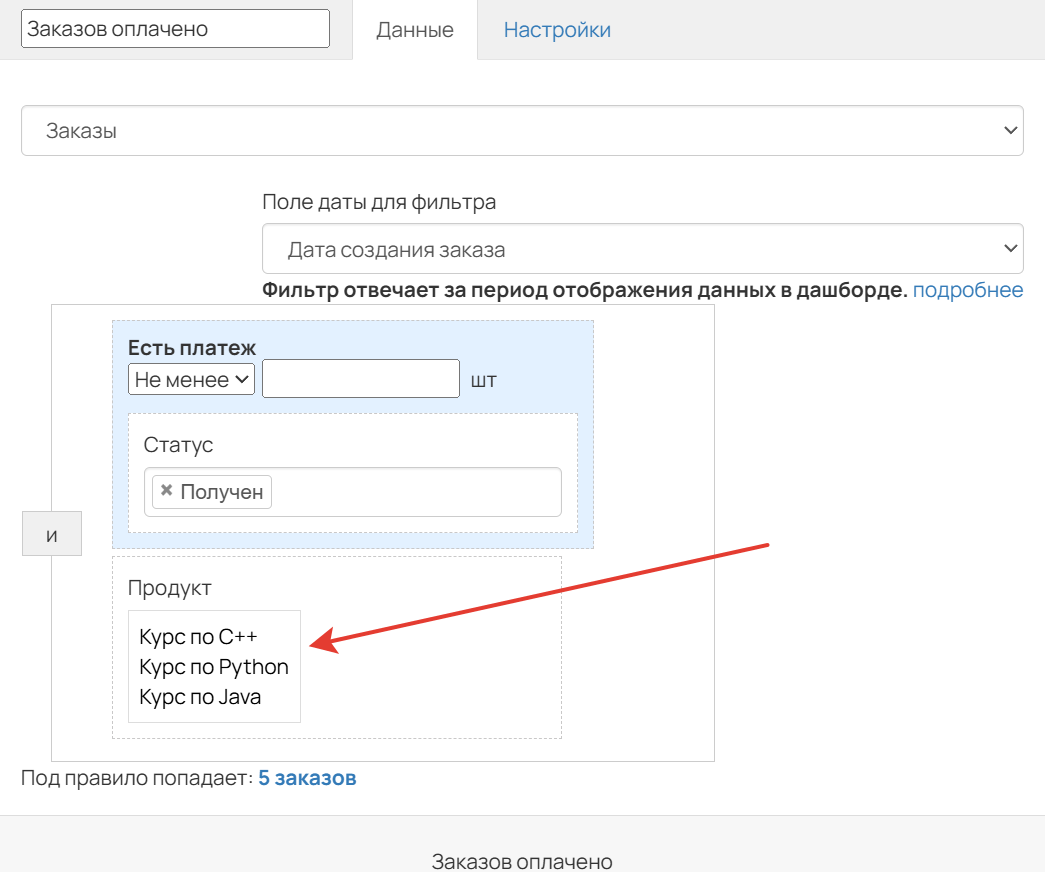The width and height of the screenshot is (1045, 872).
Task: Select Курс по Java in the product list
Action: click(x=200, y=696)
